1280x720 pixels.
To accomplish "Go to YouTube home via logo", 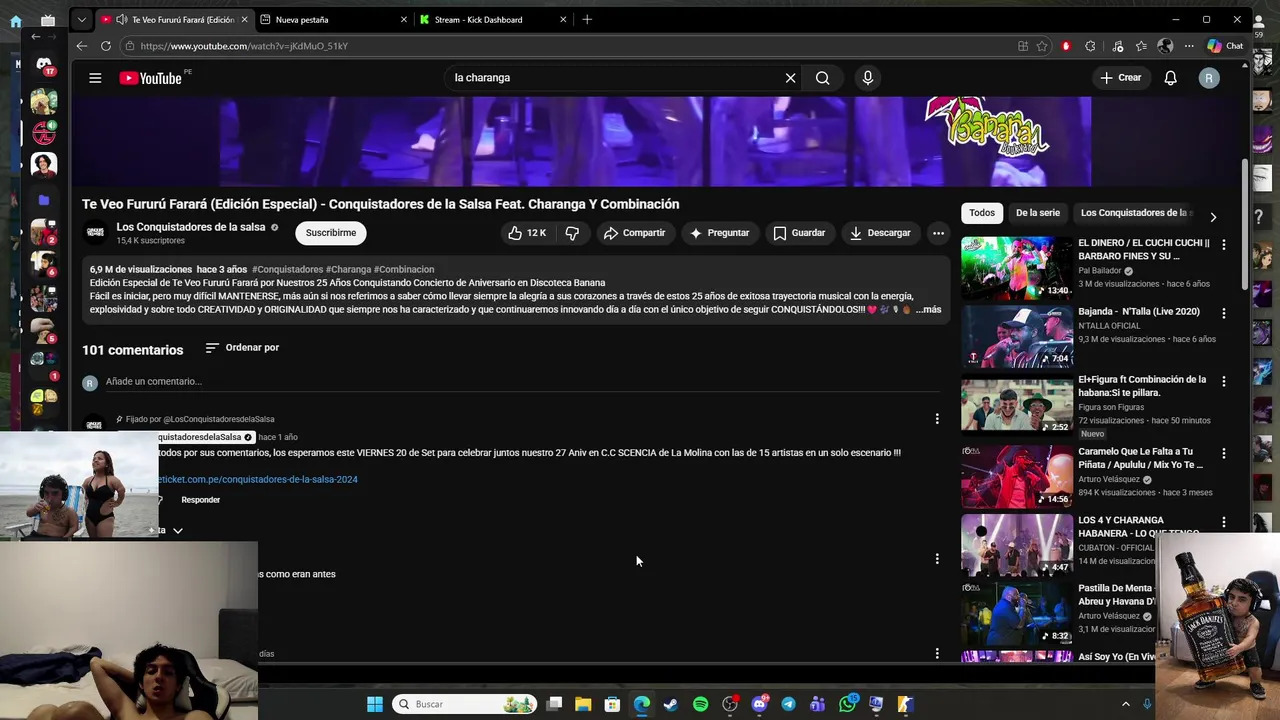I will pyautogui.click(x=151, y=78).
